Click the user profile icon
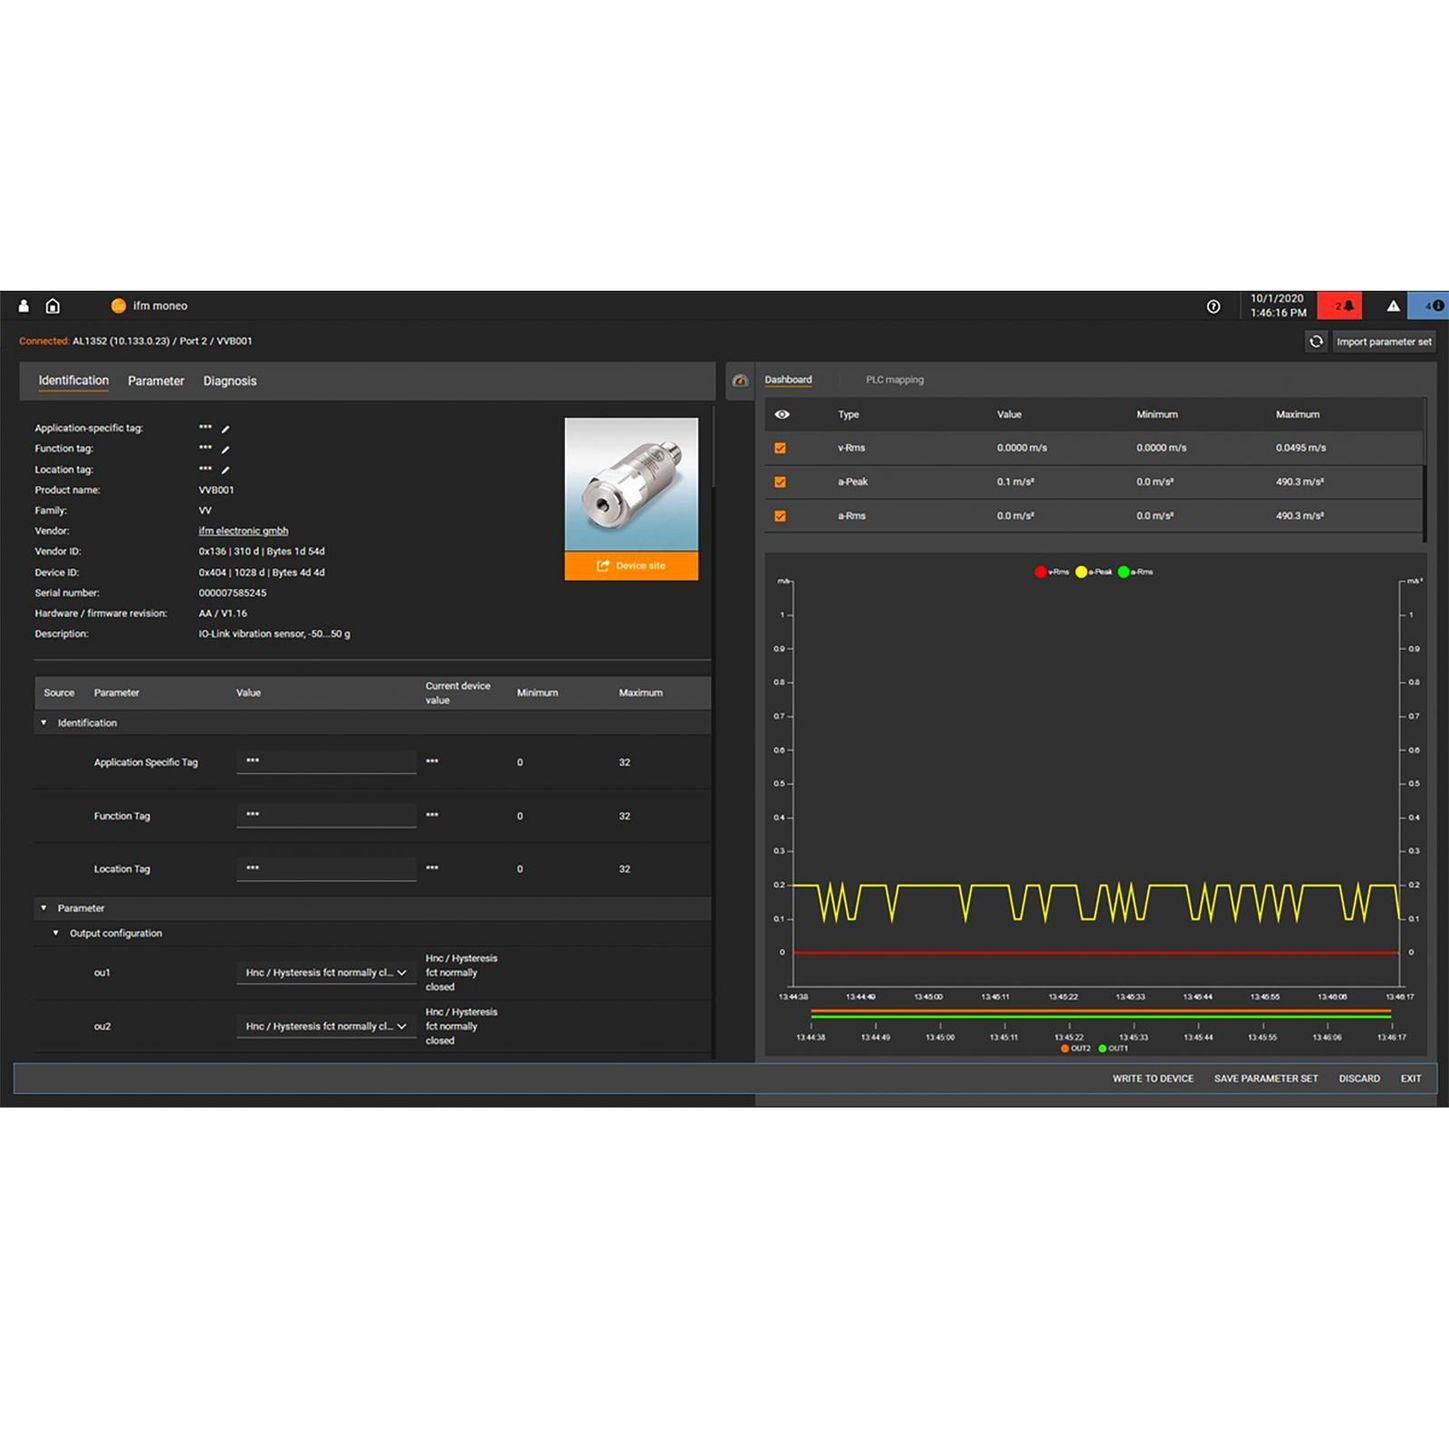Screen dimensions: 1449x1449 coord(24,306)
